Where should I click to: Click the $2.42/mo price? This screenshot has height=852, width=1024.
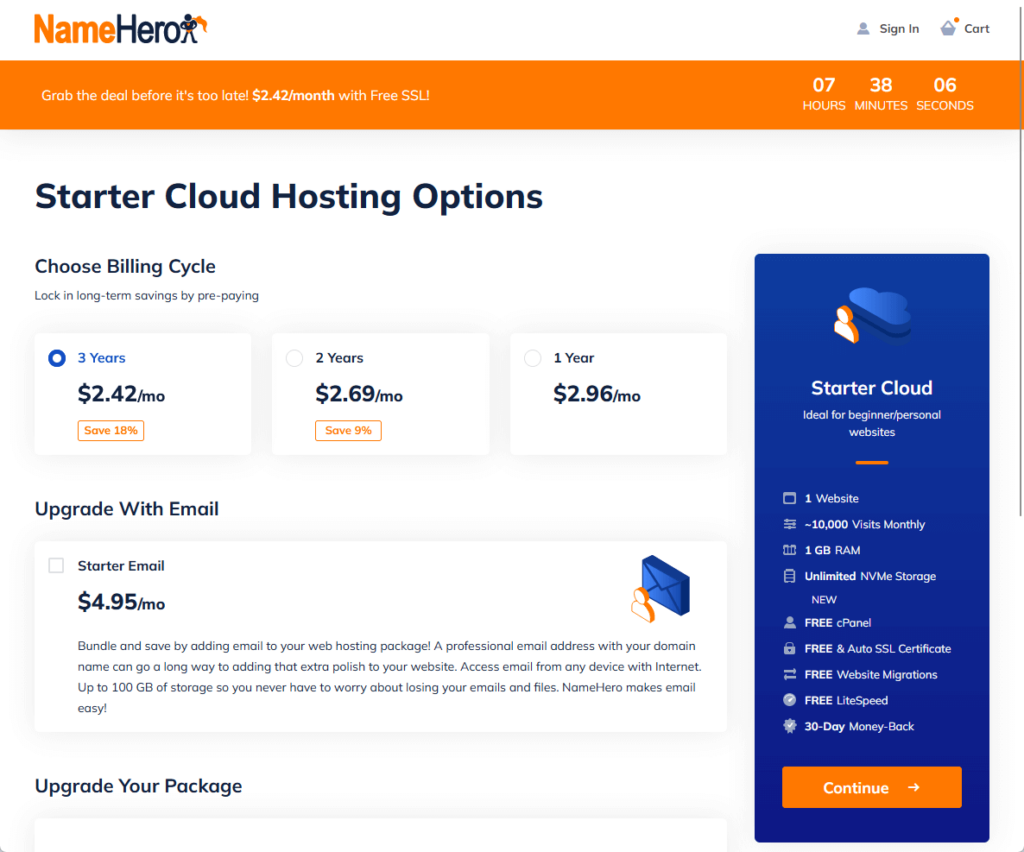coord(121,394)
